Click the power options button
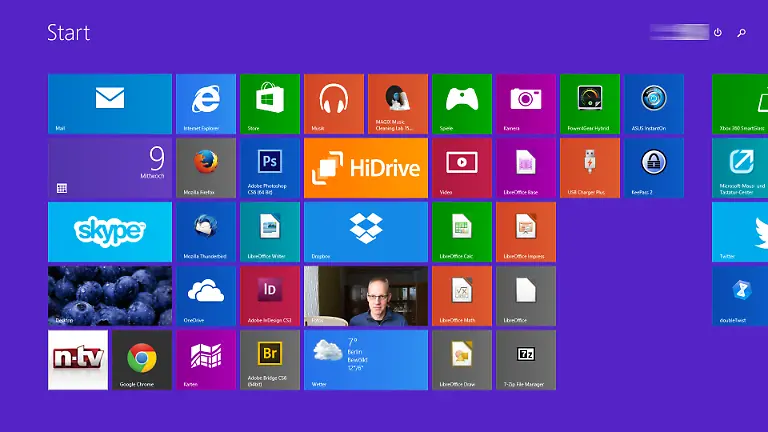 (x=718, y=32)
